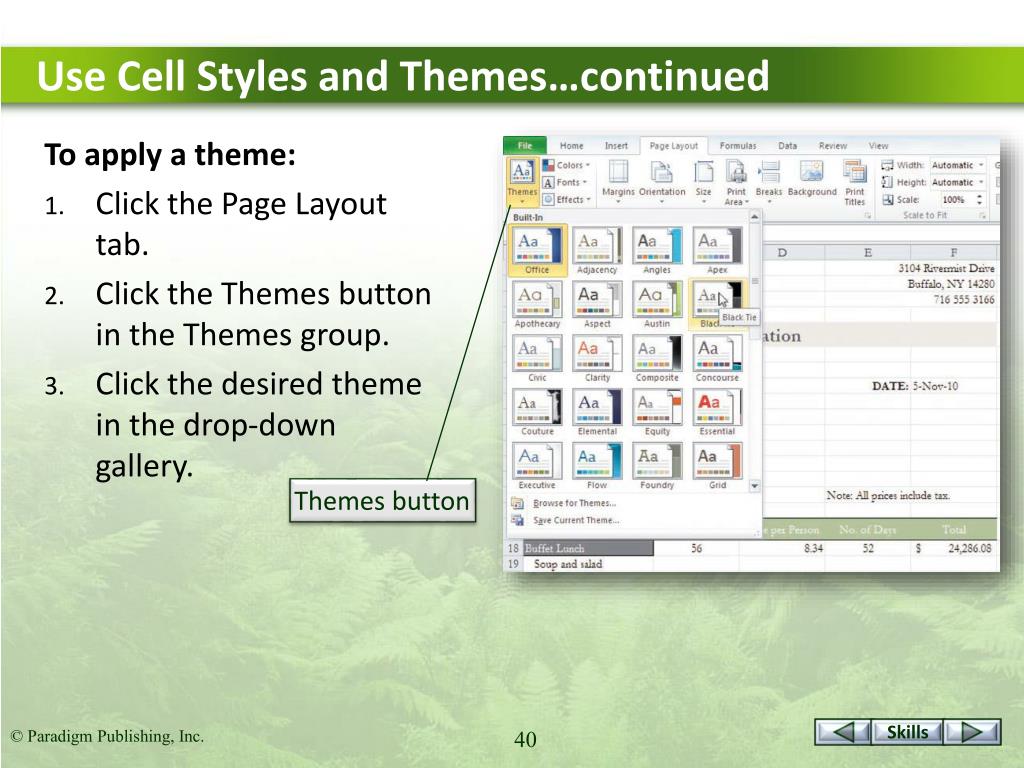Open the Orientation options
The width and height of the screenshot is (1024, 768).
(x=662, y=182)
